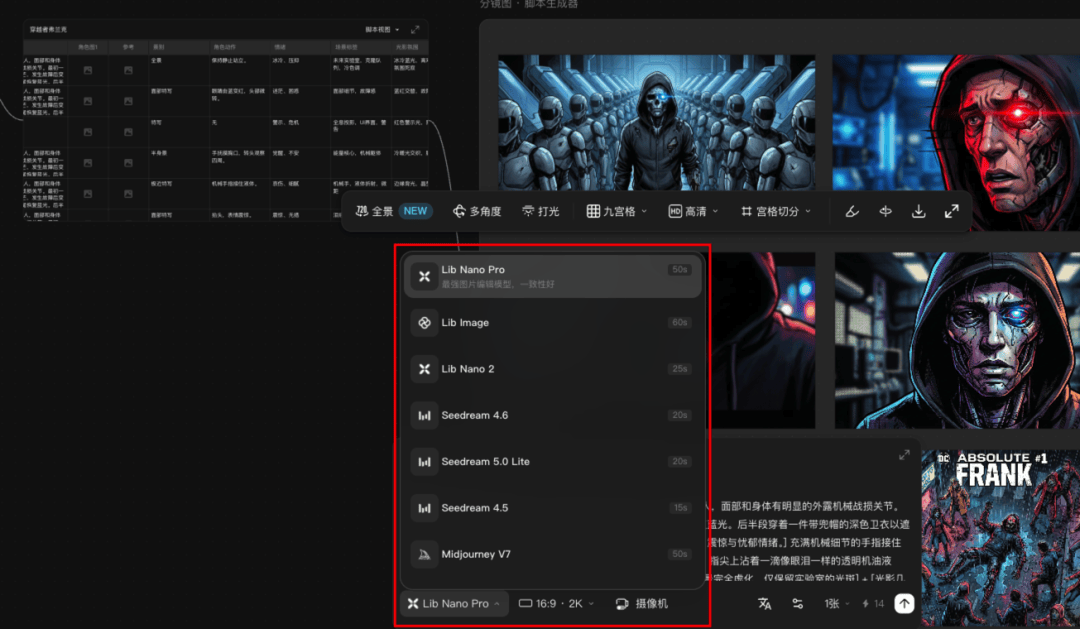Open the 九宫格 grid dropdown
This screenshot has height=629, width=1080.
616,212
